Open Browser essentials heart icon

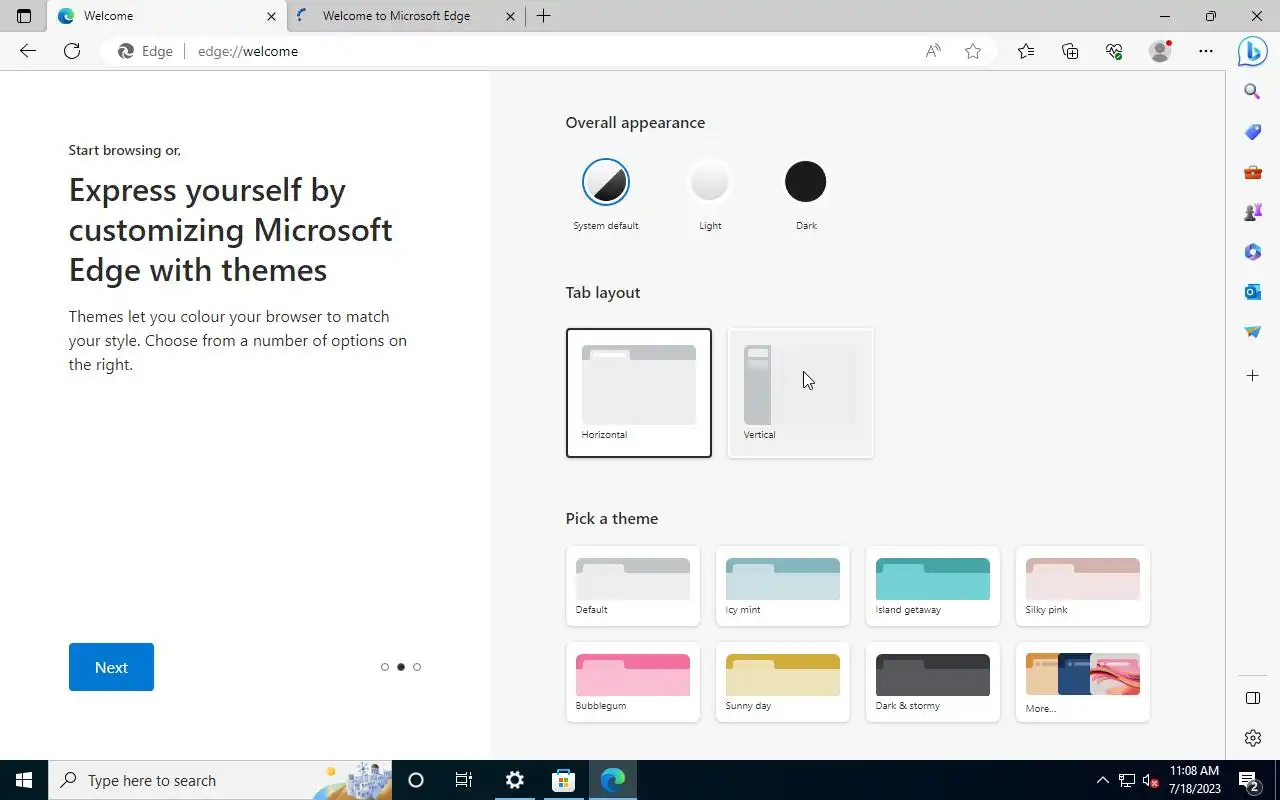pos(1114,51)
